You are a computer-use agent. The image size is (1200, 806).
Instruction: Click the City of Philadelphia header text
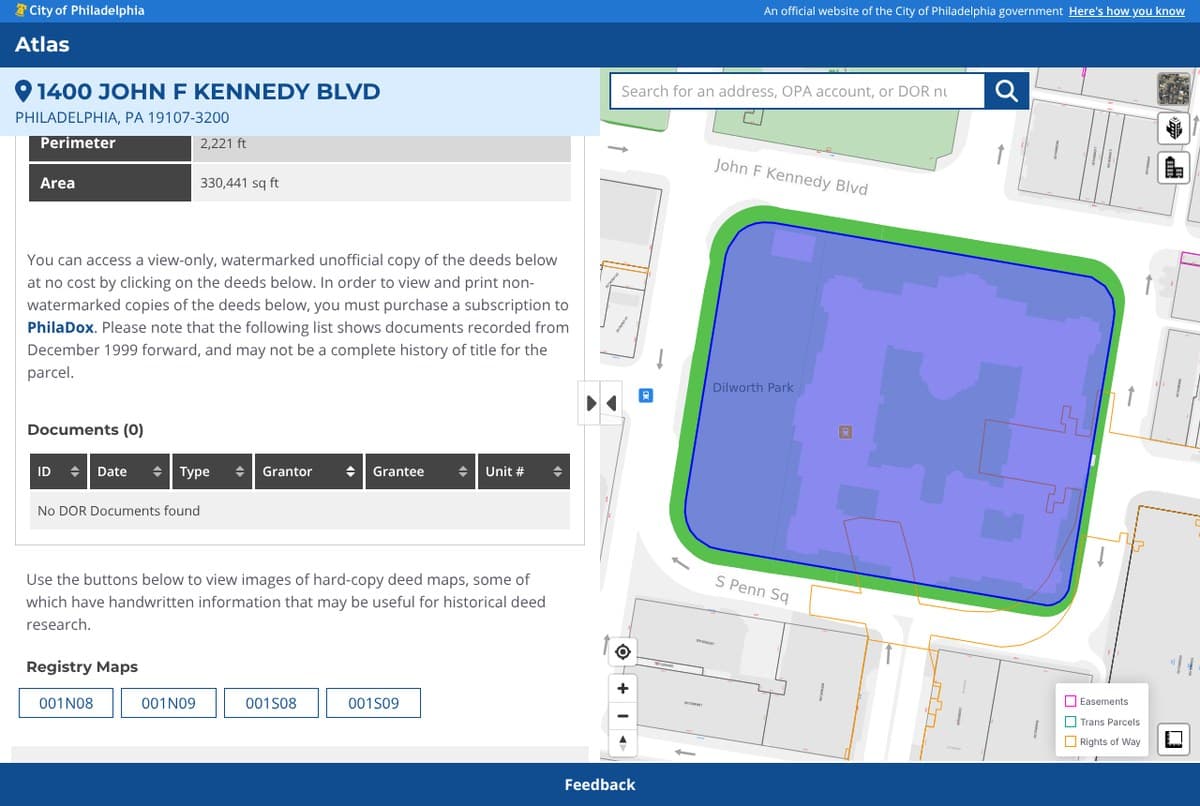pyautogui.click(x=87, y=10)
